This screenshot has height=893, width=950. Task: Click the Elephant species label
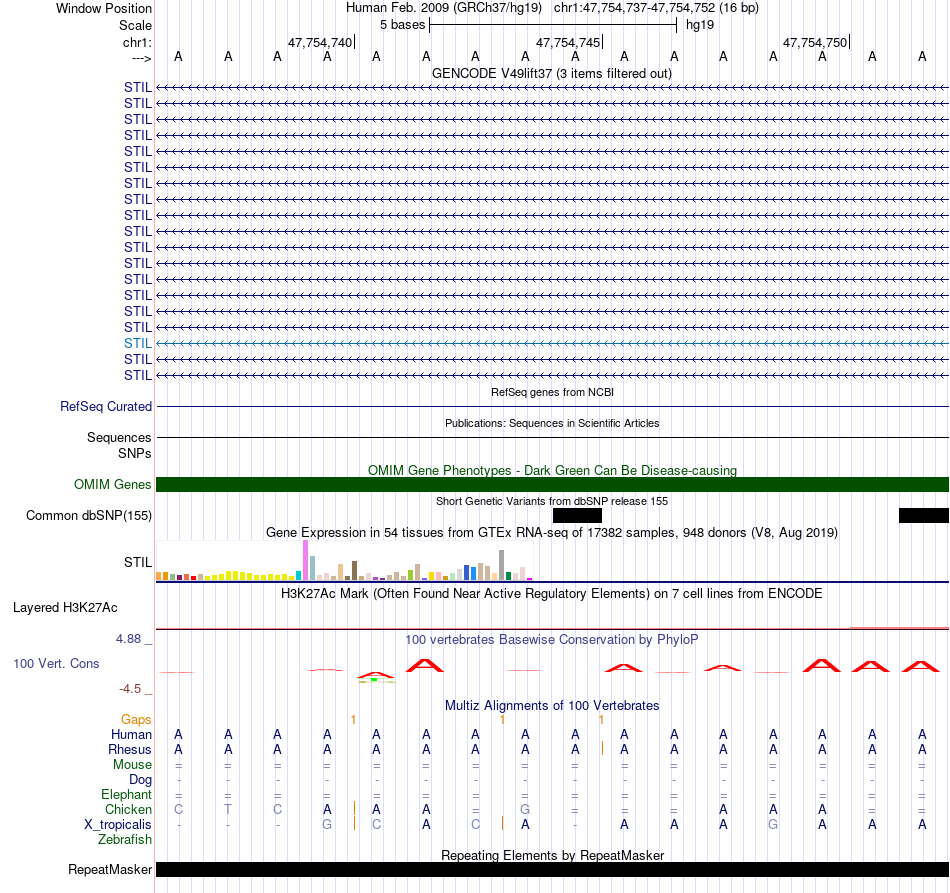(x=127, y=794)
